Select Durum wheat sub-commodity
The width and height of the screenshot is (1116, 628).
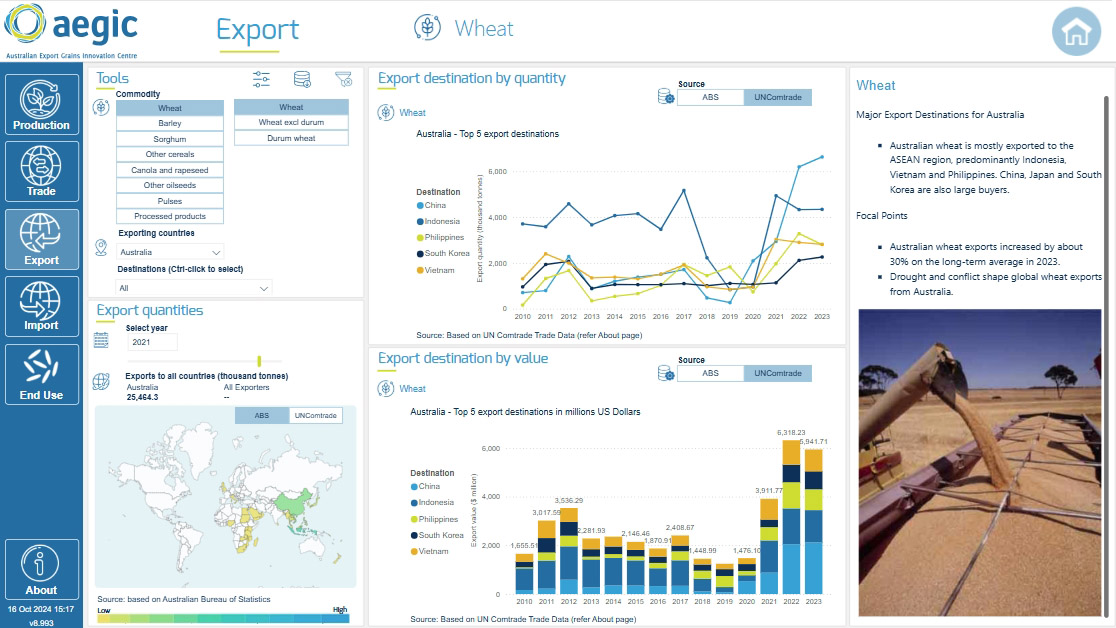(291, 138)
